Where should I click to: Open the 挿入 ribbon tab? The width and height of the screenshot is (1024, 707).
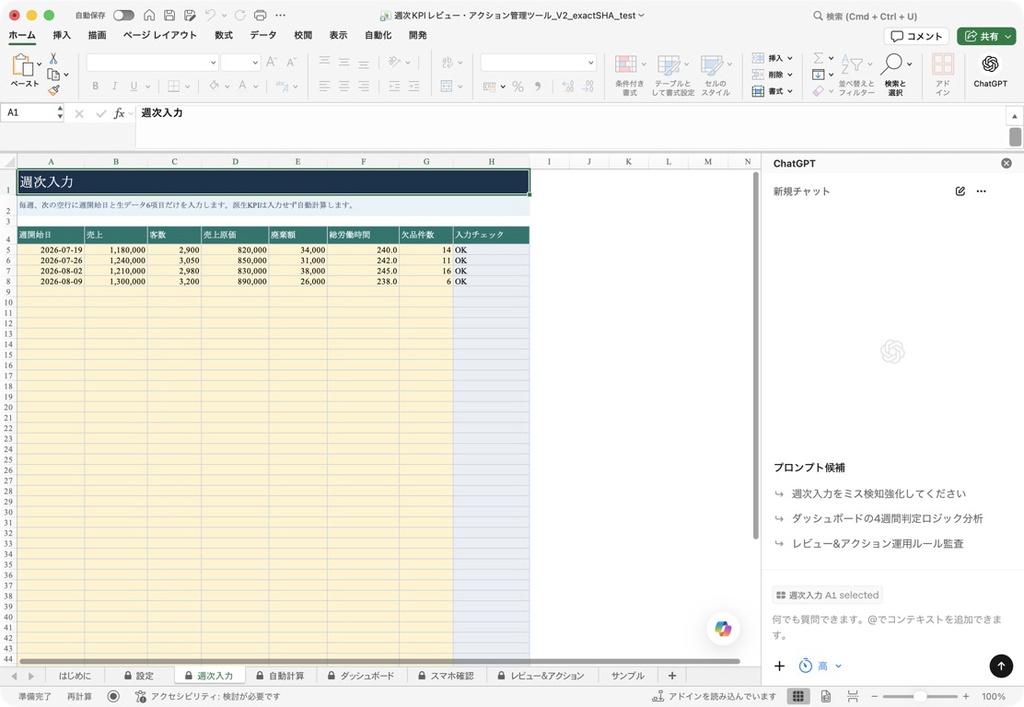click(x=61, y=35)
